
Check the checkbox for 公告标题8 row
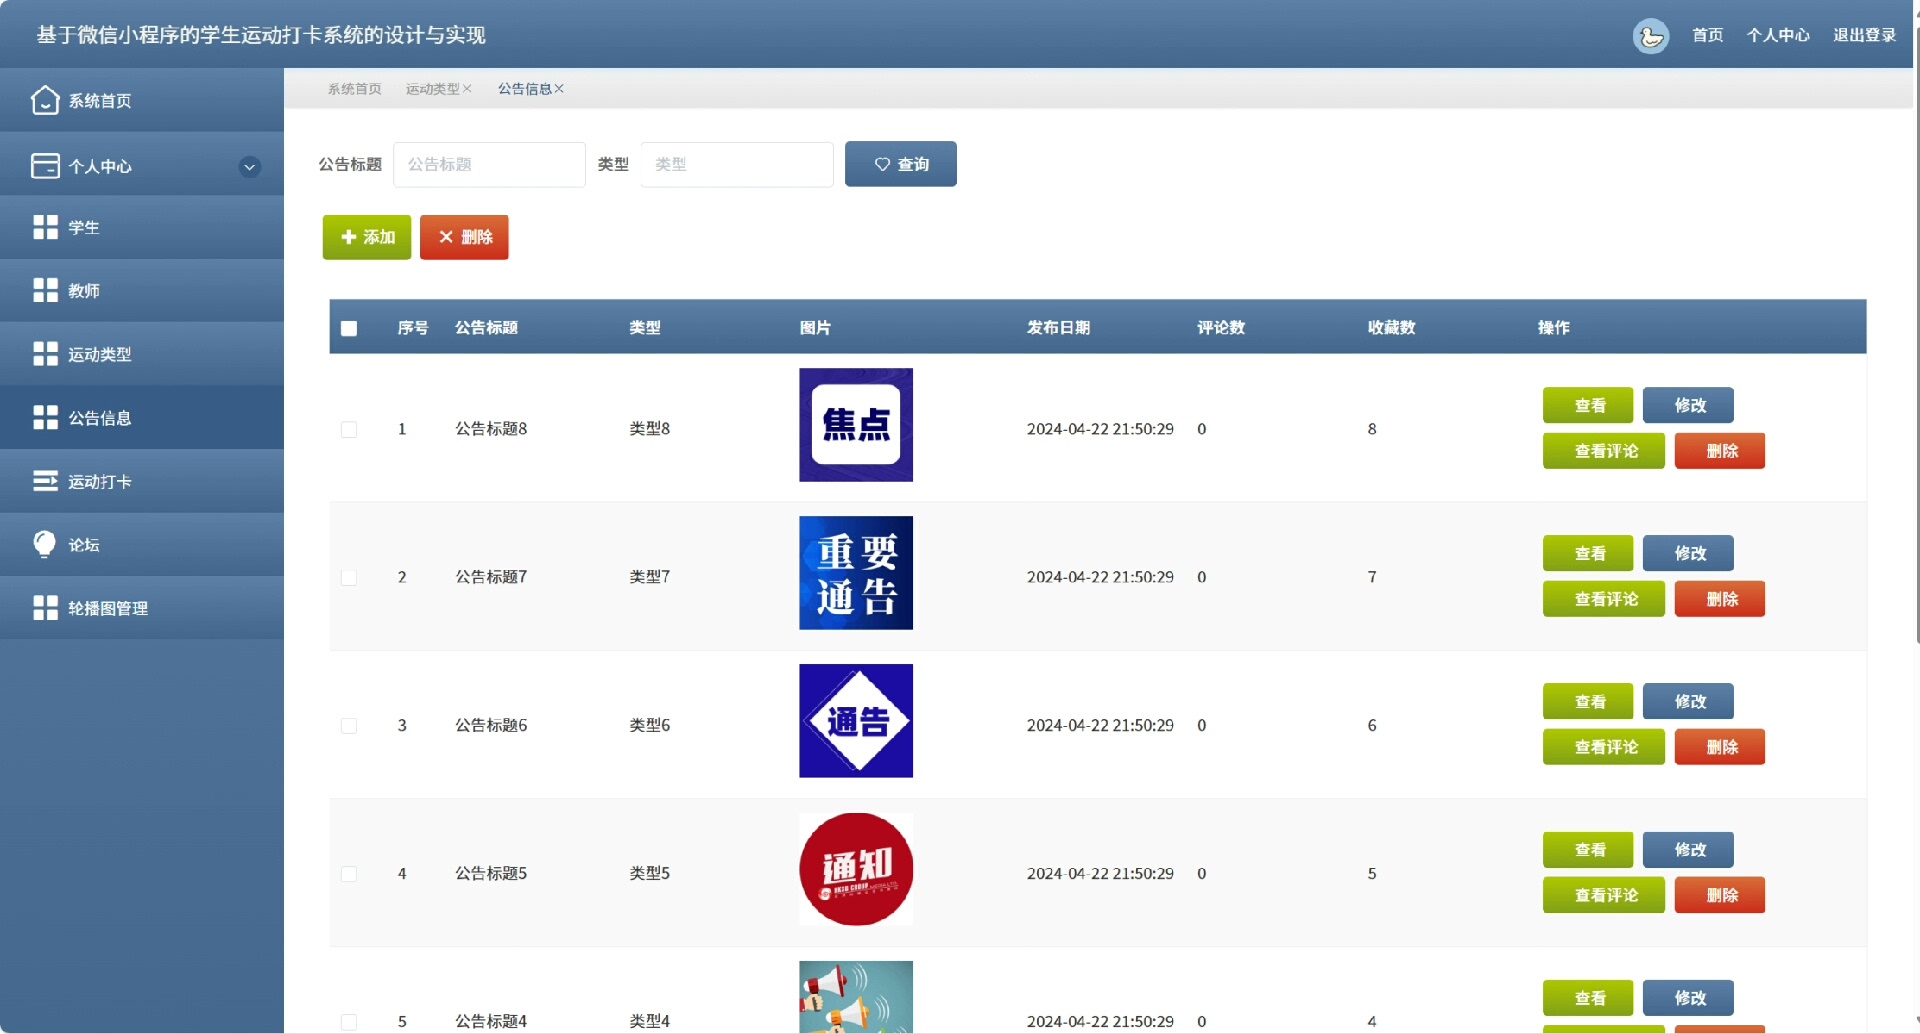click(349, 429)
